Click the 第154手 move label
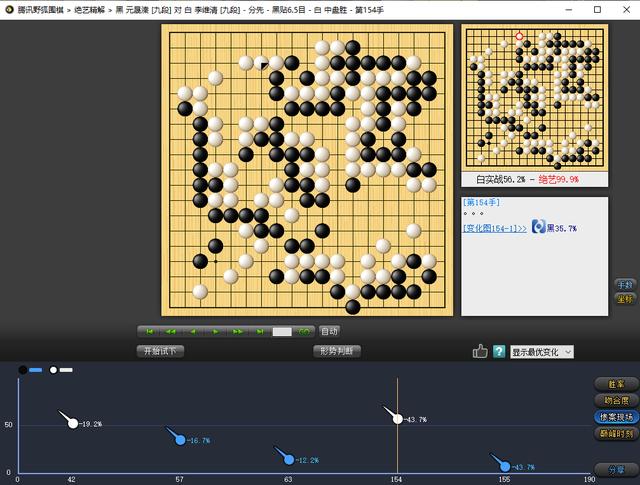 (481, 202)
